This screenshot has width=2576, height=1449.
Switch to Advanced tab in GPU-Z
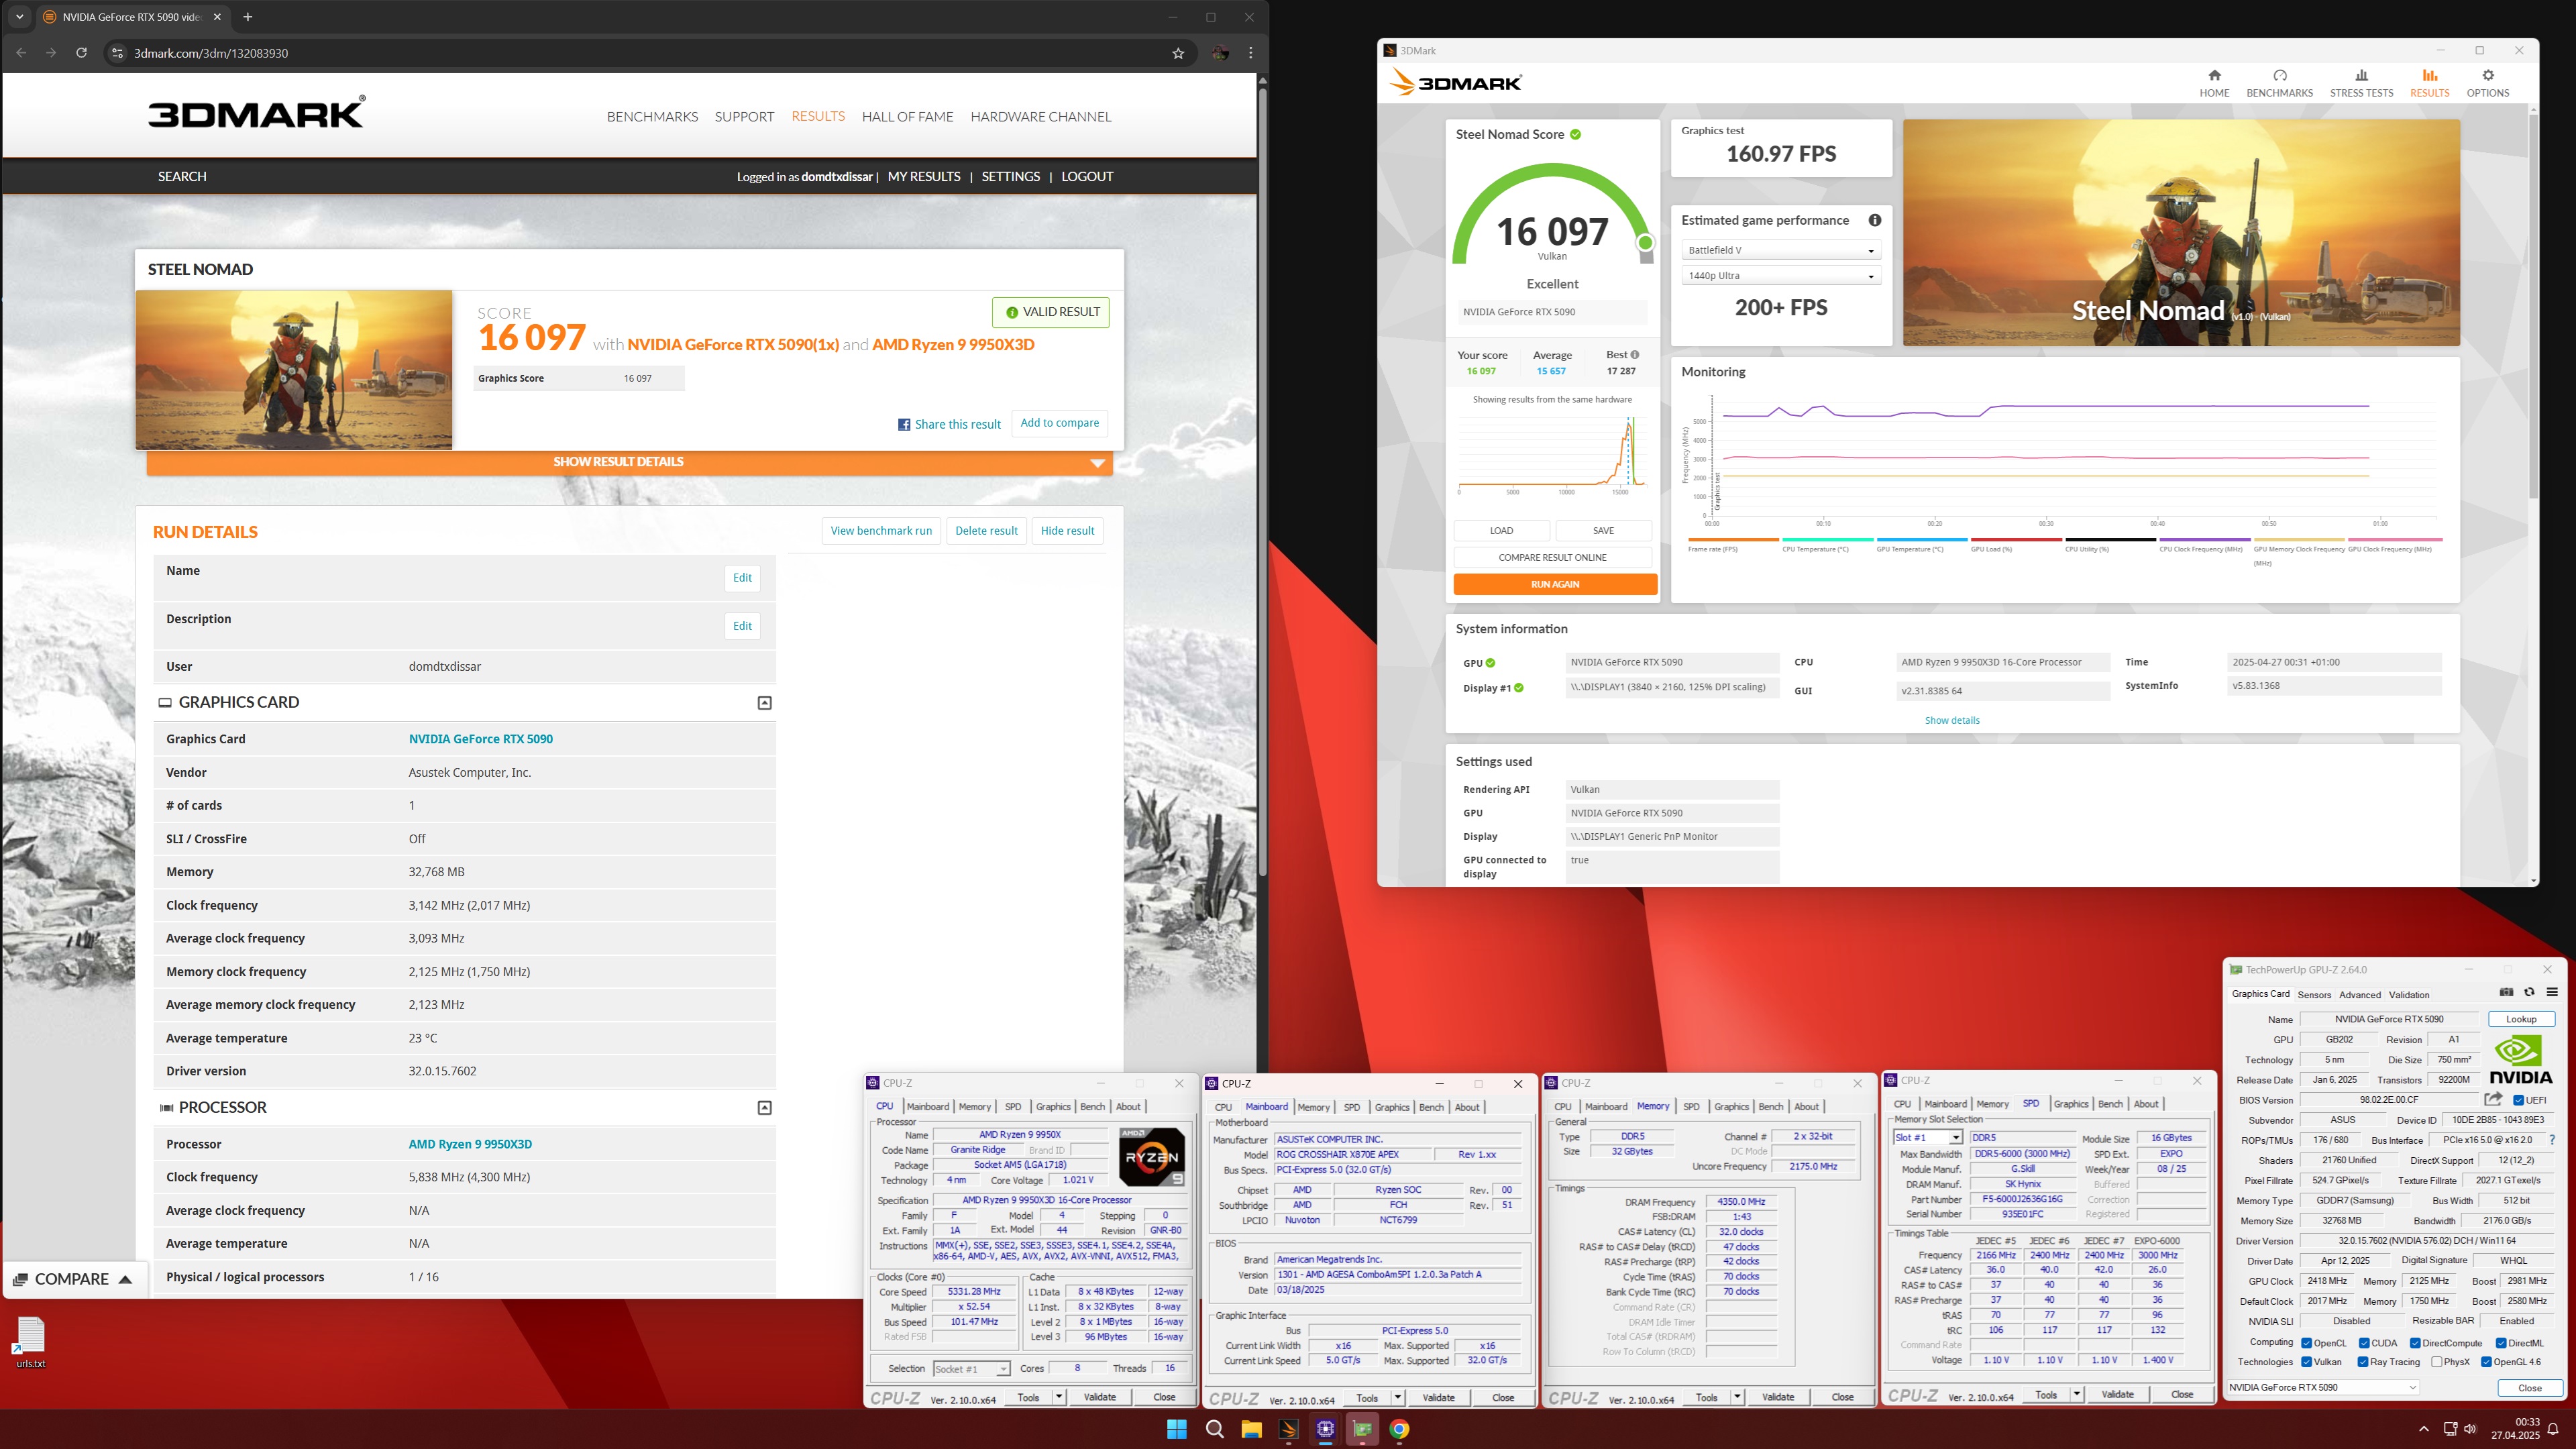2359,995
